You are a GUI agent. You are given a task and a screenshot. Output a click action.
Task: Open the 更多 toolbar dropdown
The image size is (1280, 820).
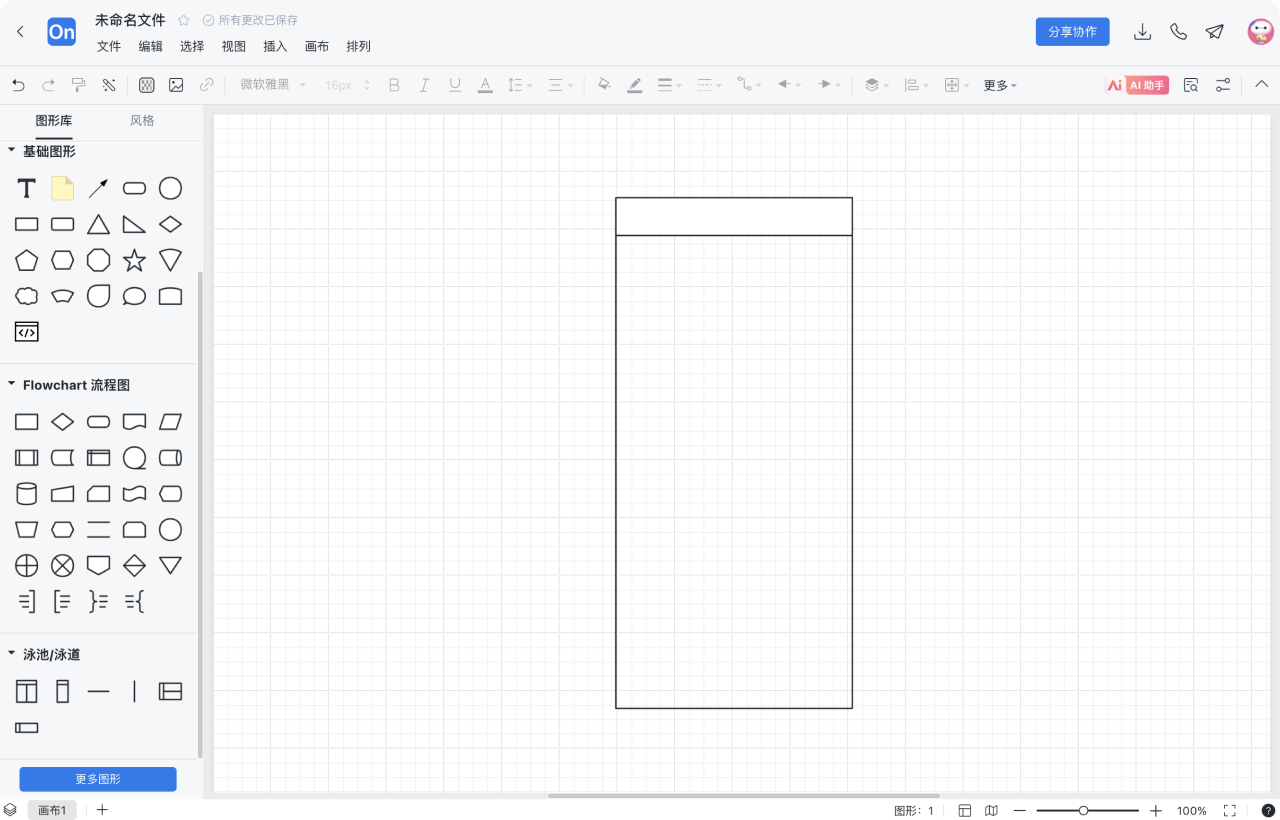pos(999,85)
